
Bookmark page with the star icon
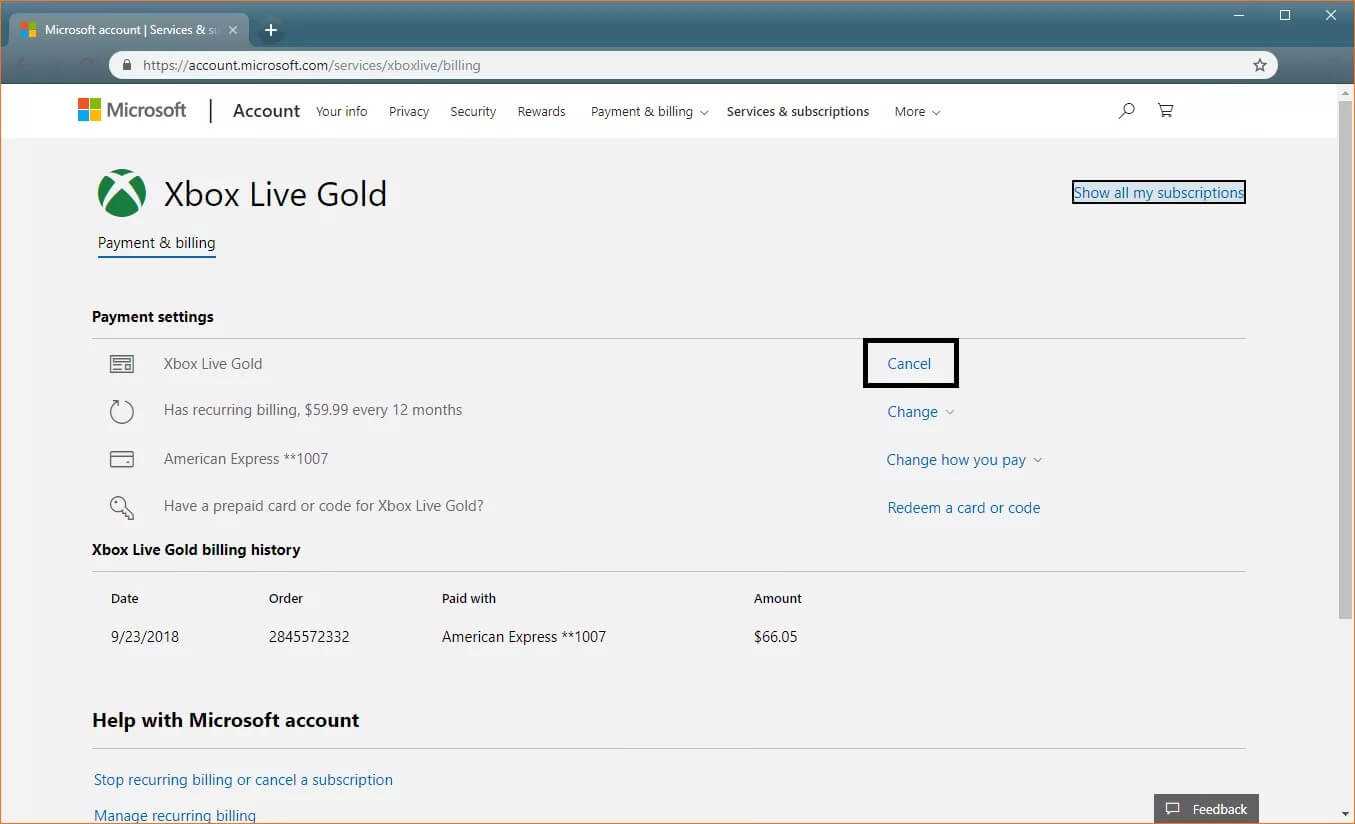1260,65
